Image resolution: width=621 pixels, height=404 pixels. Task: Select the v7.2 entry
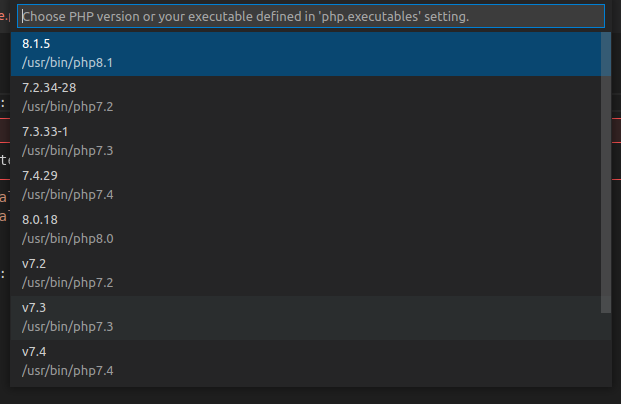pos(34,264)
